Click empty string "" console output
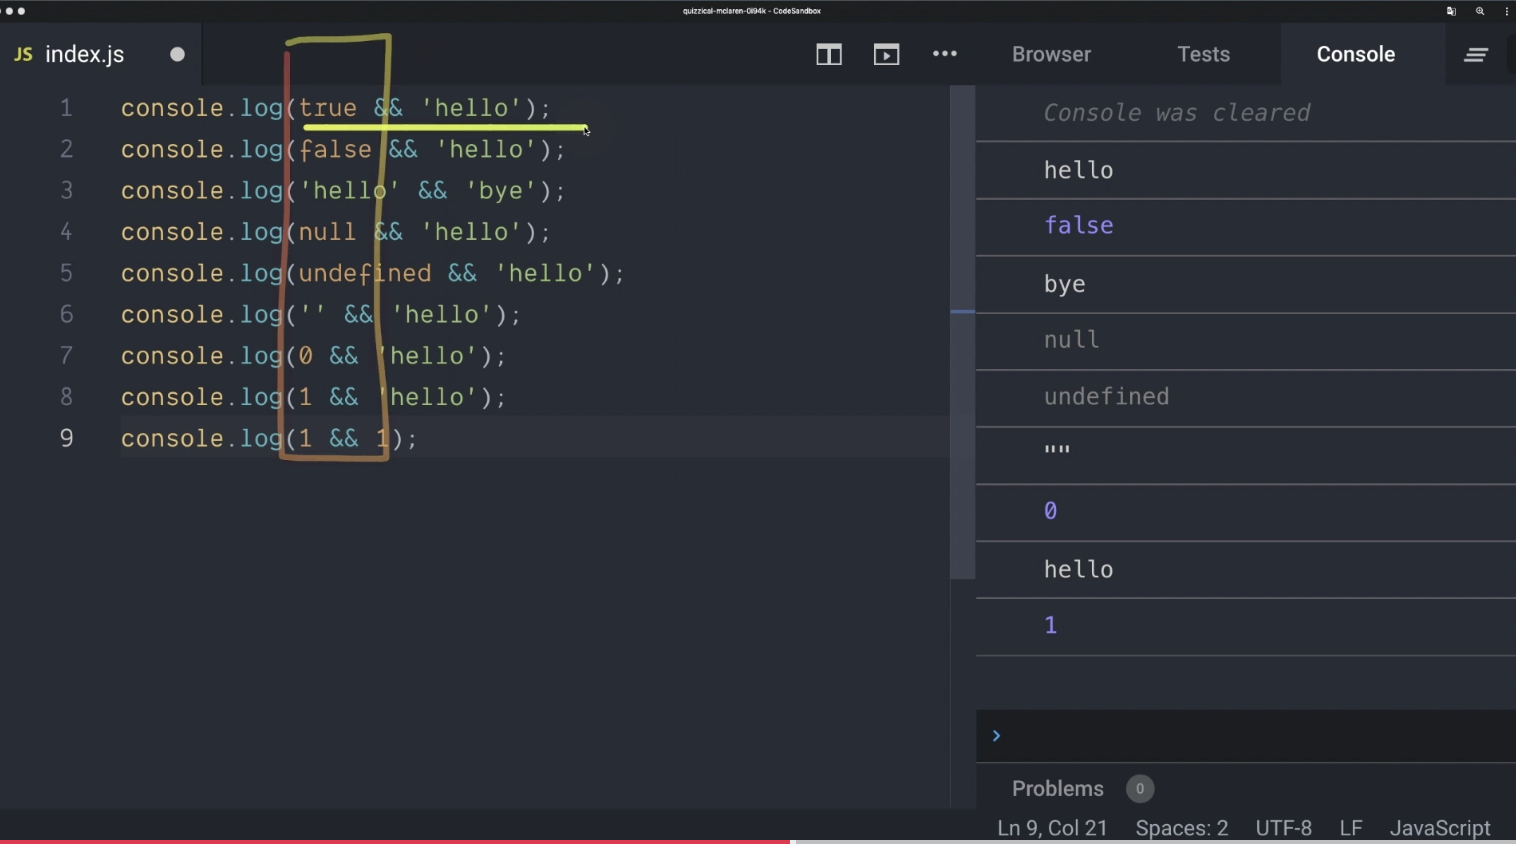The width and height of the screenshot is (1516, 844). 1057,450
